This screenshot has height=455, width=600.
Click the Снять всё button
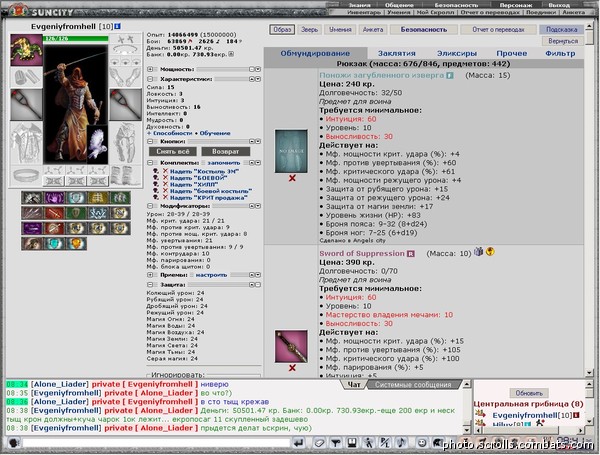click(173, 152)
